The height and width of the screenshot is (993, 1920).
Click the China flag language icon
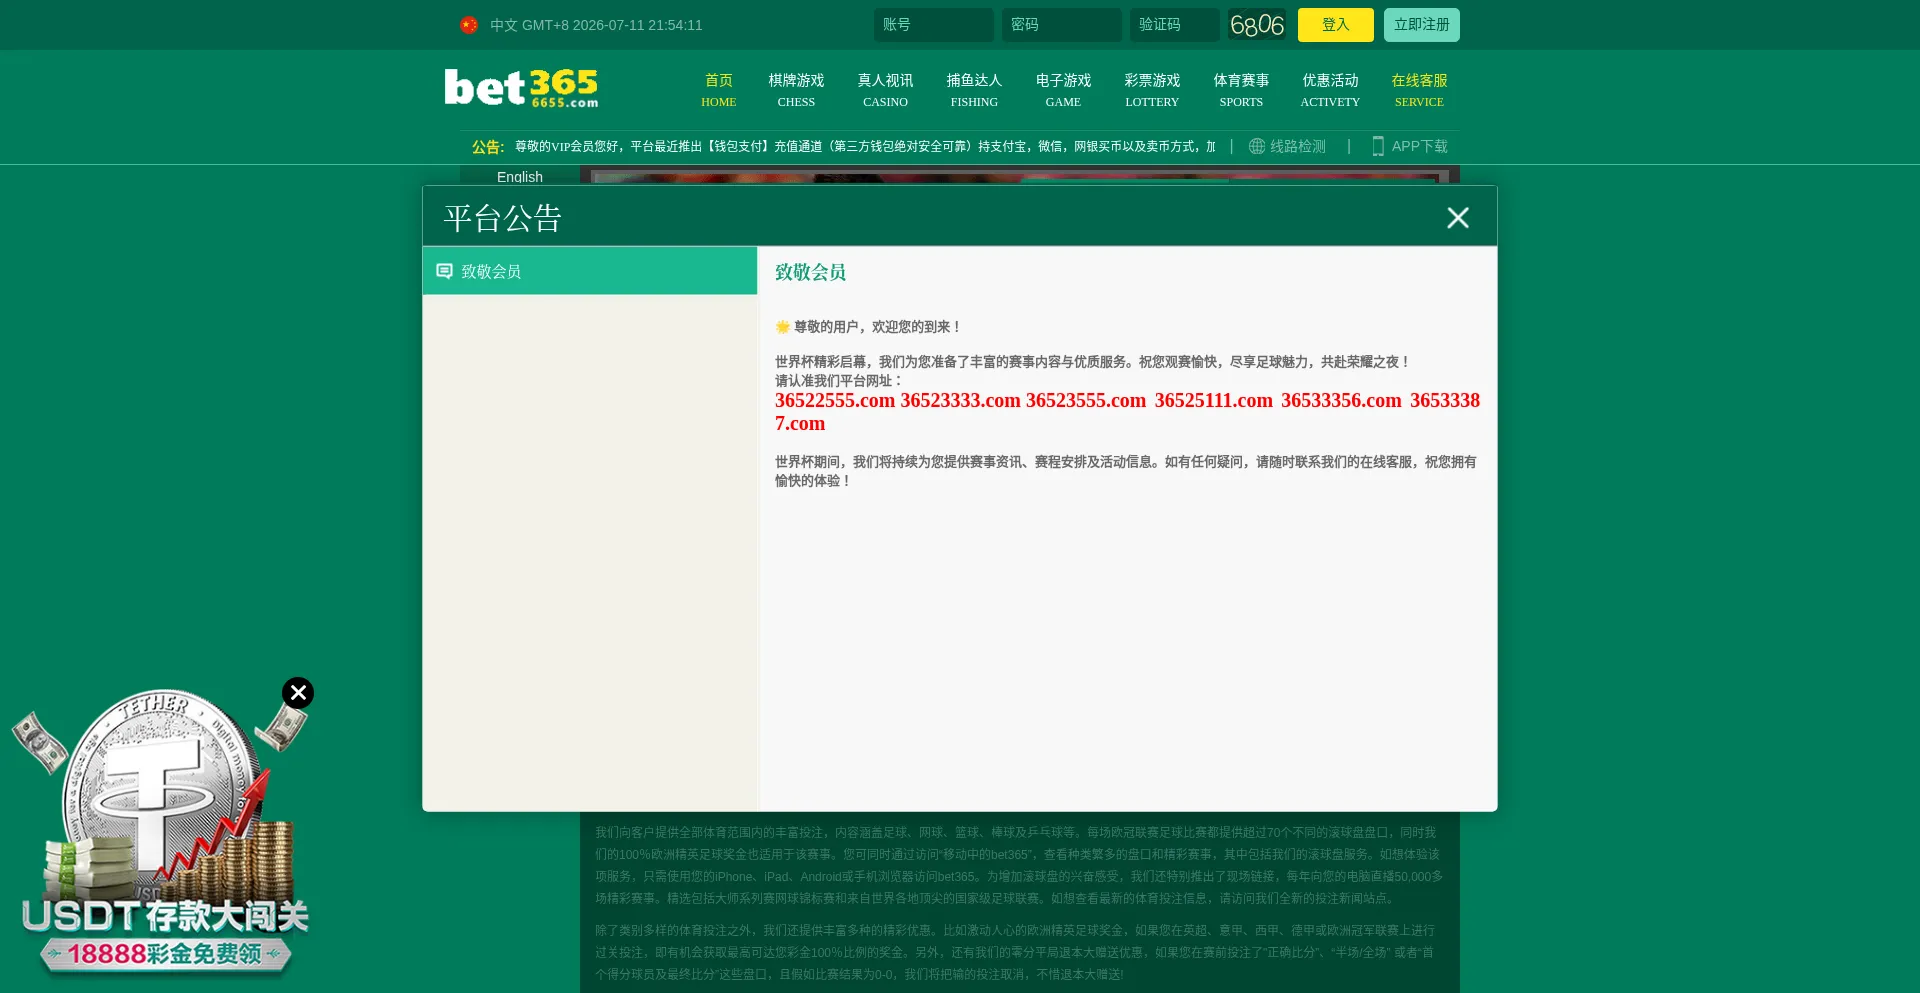[x=469, y=25]
